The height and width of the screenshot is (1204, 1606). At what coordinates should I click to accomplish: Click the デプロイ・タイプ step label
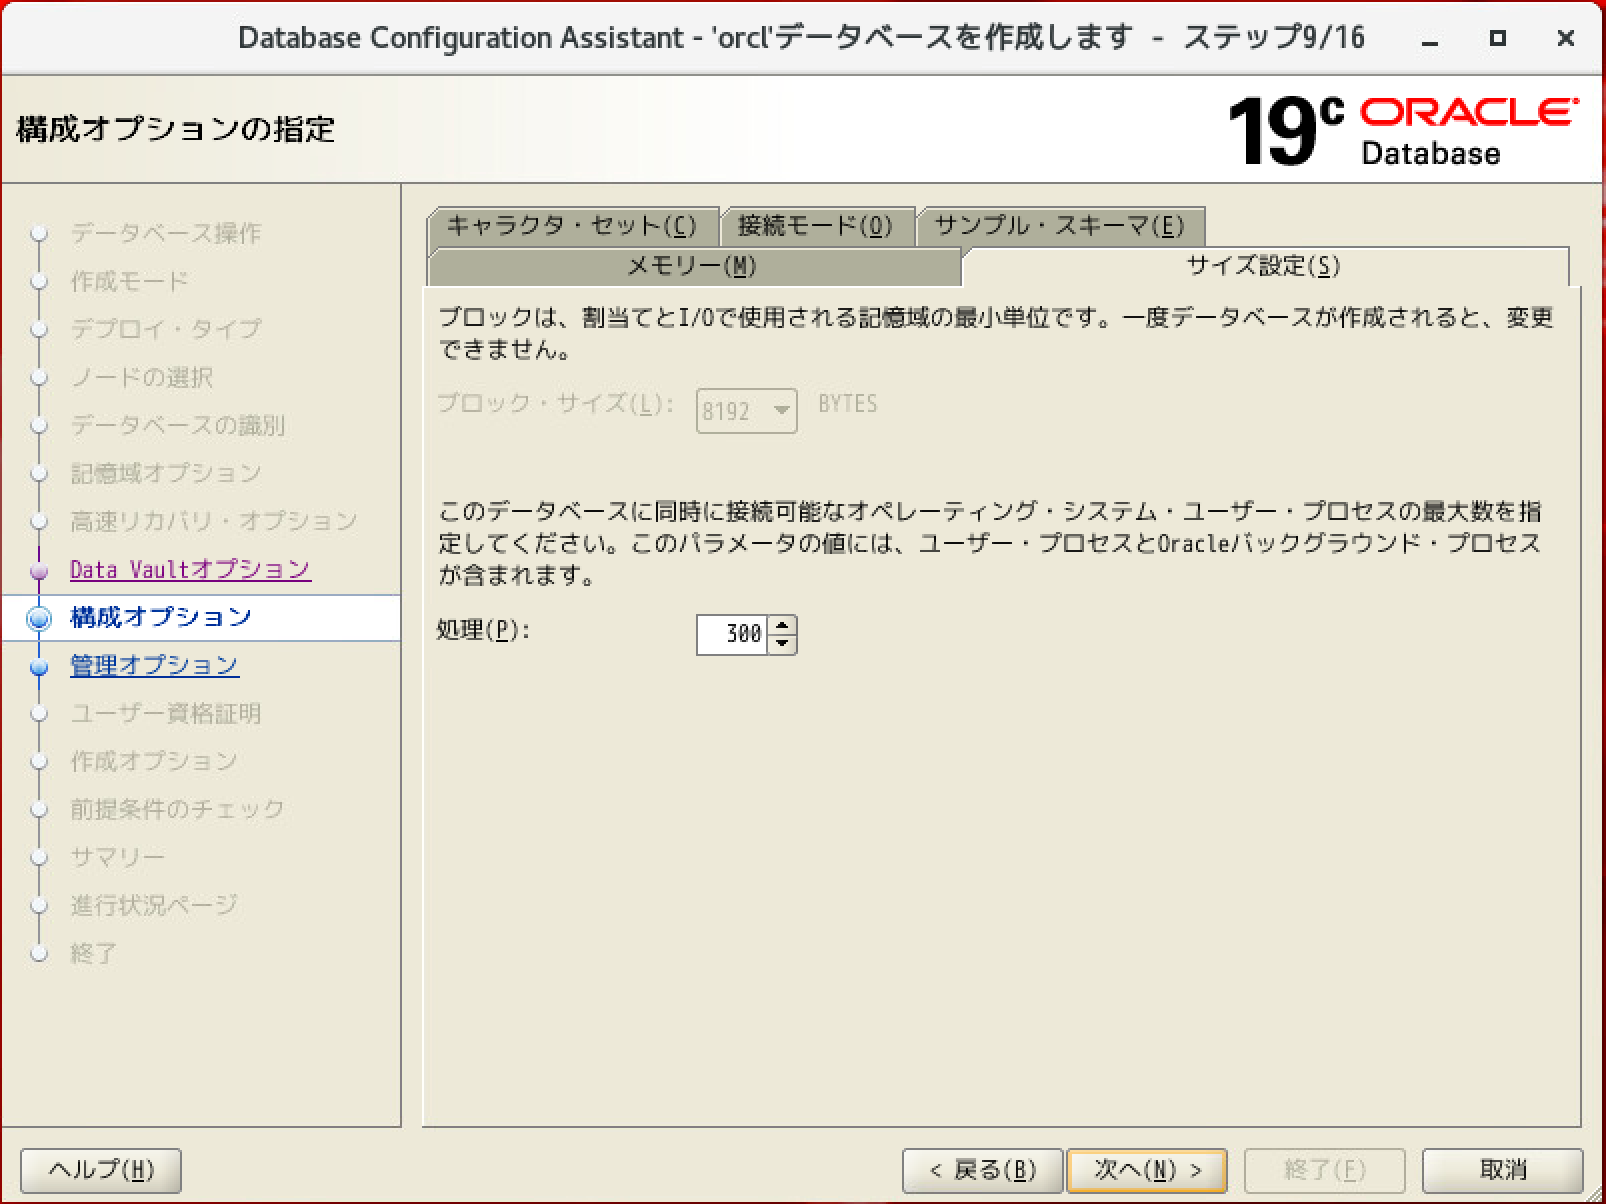(x=166, y=329)
